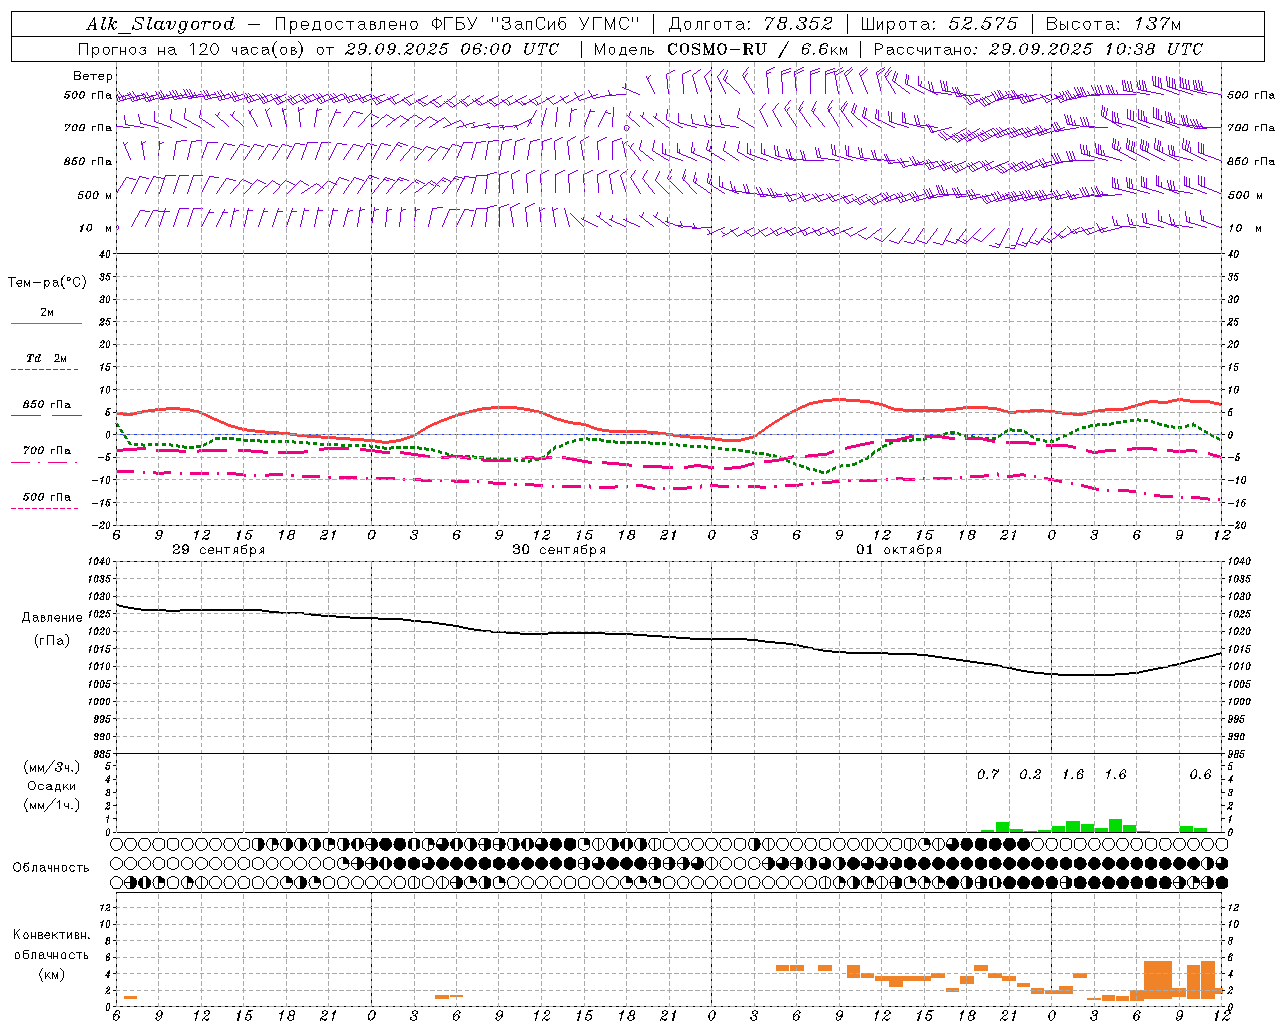Click the '0.2' precipitation total value
The width and height of the screenshot is (1280, 1024).
pyautogui.click(x=1030, y=775)
